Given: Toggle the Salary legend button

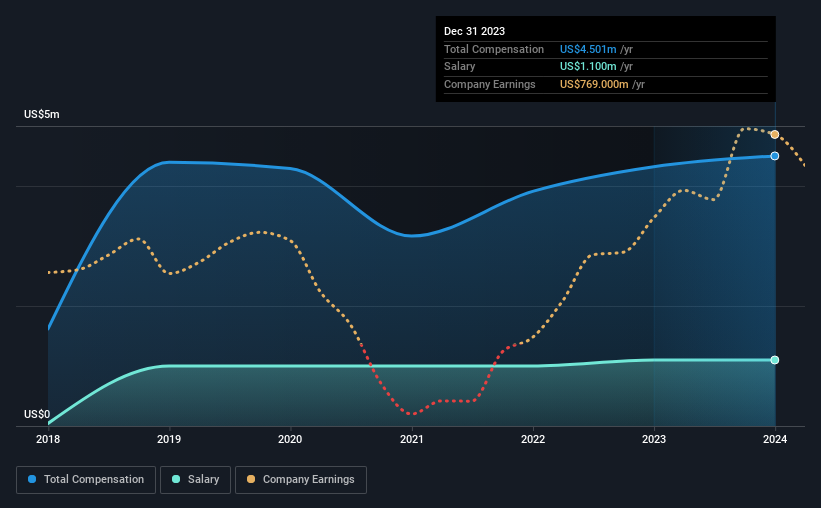Looking at the screenshot, I should click(x=195, y=480).
